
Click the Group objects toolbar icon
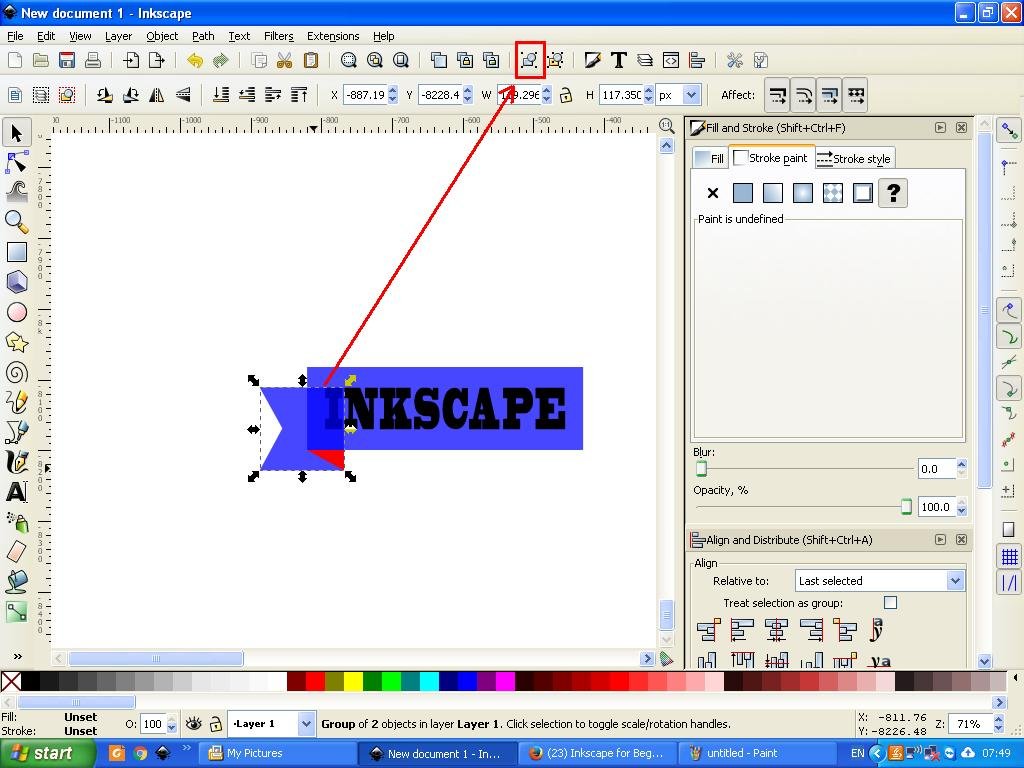529,61
